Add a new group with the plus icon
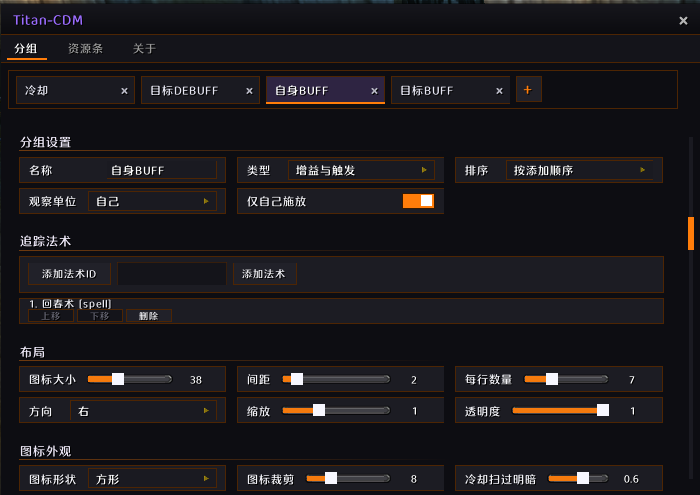The image size is (700, 495). pyautogui.click(x=528, y=90)
